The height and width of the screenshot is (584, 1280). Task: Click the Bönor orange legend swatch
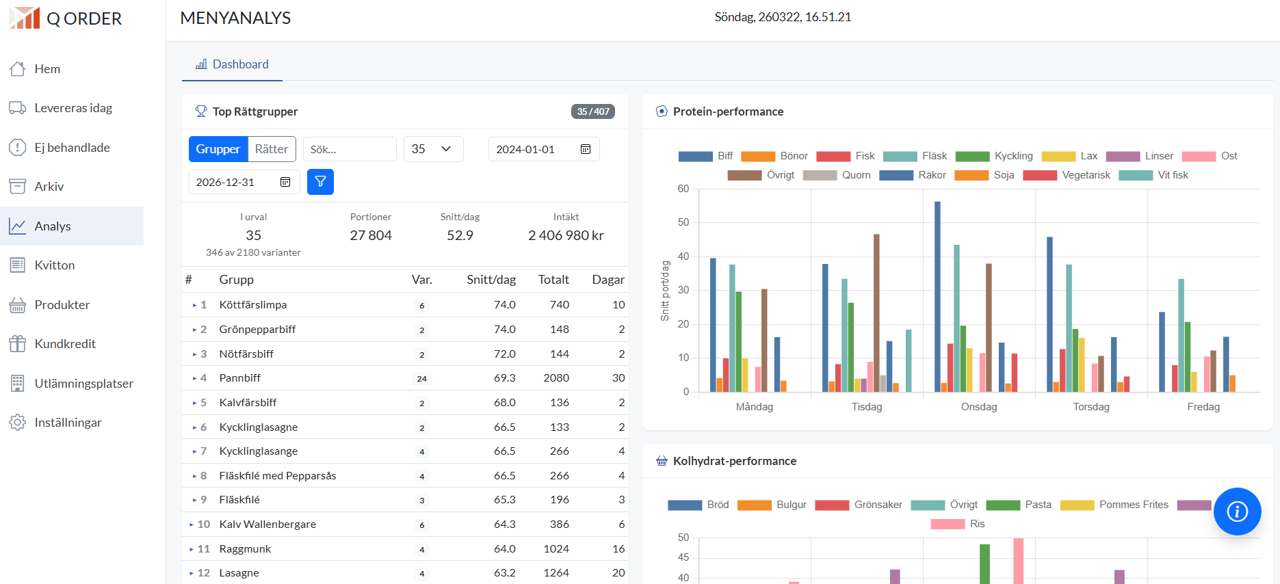pyautogui.click(x=758, y=156)
